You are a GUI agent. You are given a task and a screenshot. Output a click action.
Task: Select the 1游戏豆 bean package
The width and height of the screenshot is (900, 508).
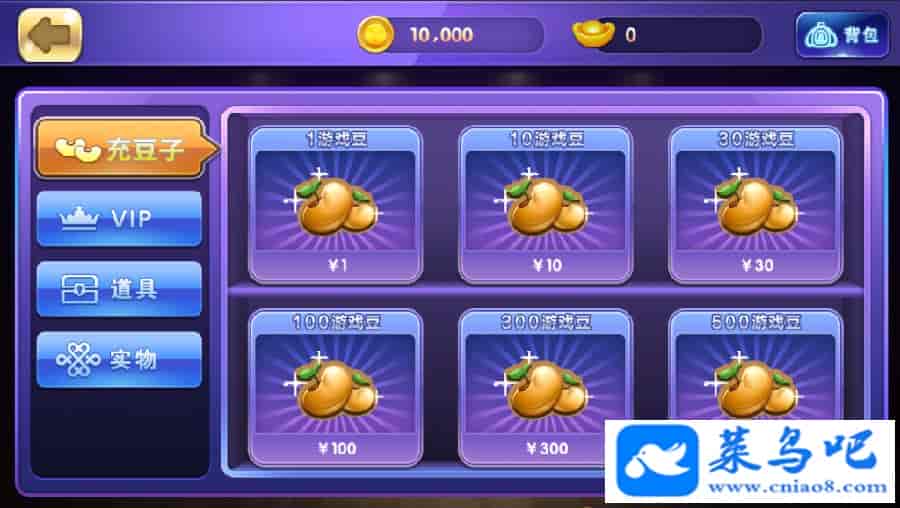pyautogui.click(x=336, y=205)
